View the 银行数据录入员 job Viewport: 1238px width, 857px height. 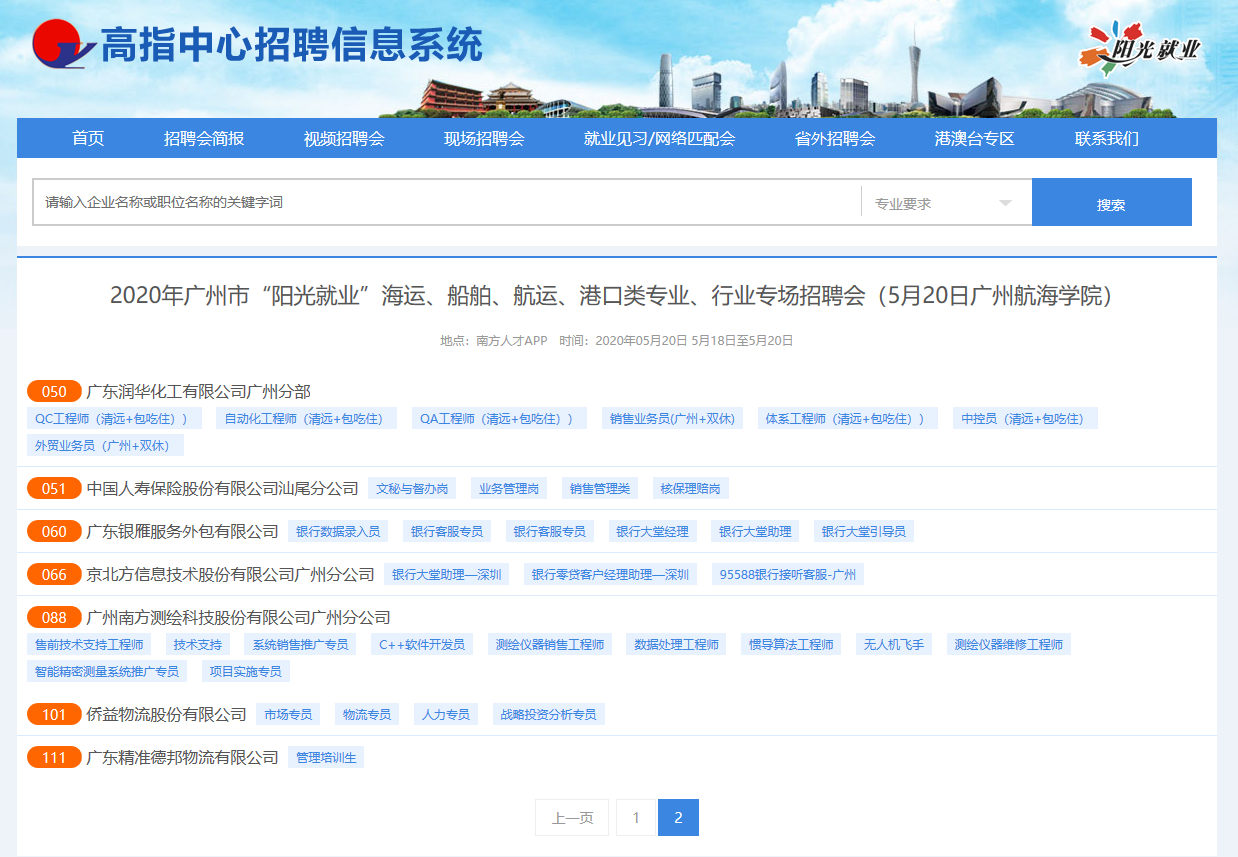pos(338,531)
